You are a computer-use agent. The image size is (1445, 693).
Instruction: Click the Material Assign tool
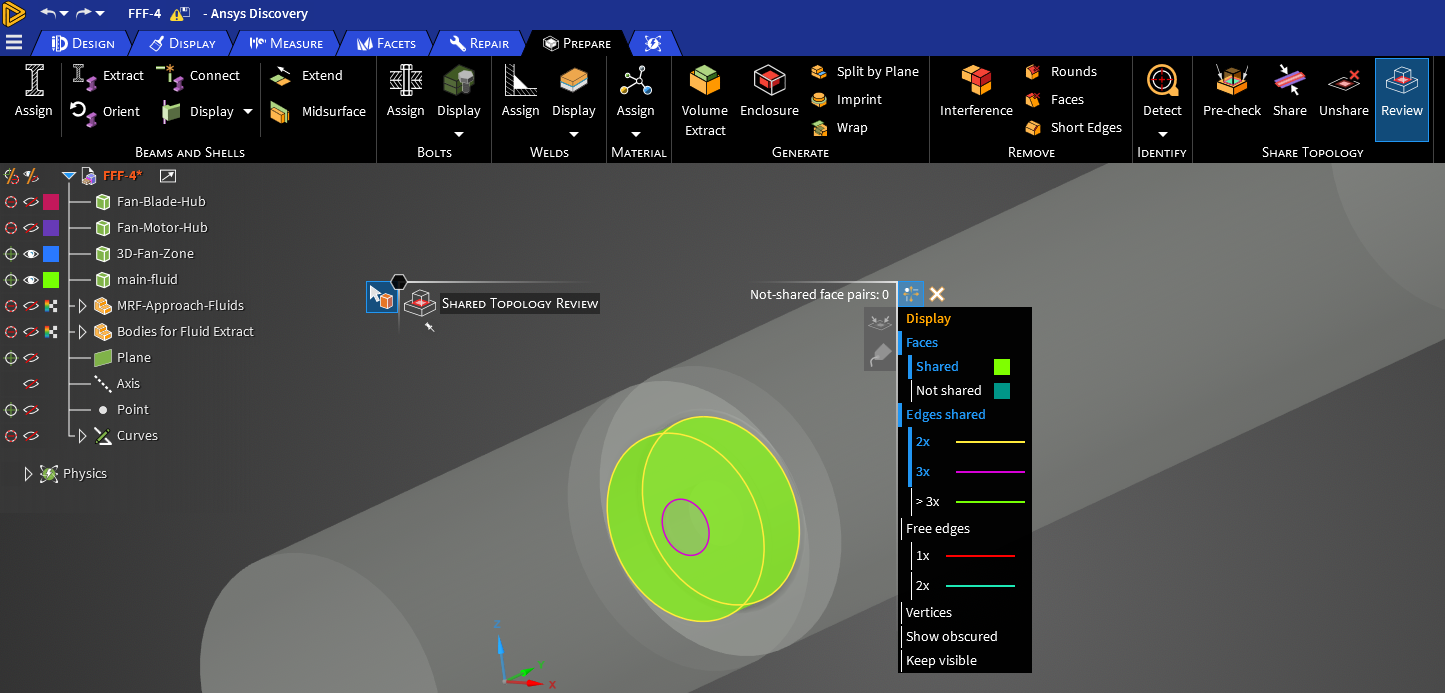pyautogui.click(x=635, y=92)
